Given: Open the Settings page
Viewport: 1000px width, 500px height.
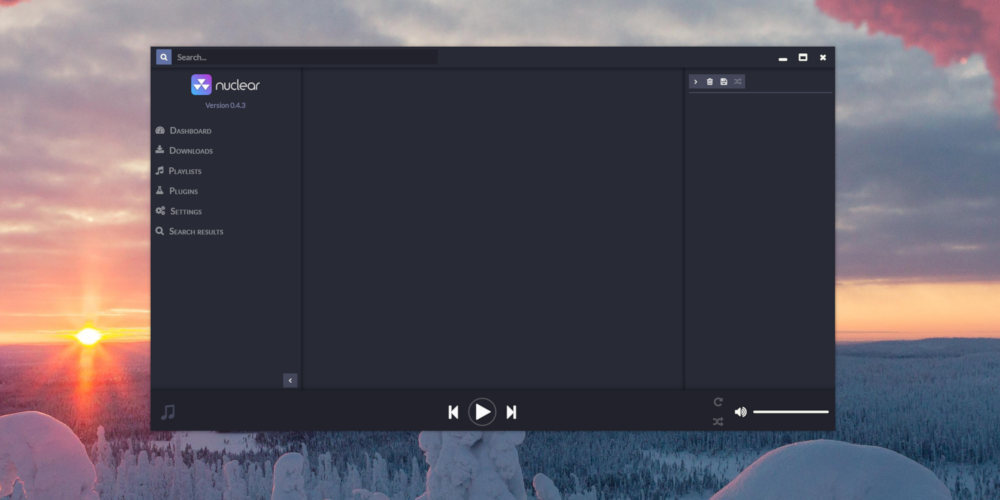Looking at the screenshot, I should pyautogui.click(x=185, y=211).
